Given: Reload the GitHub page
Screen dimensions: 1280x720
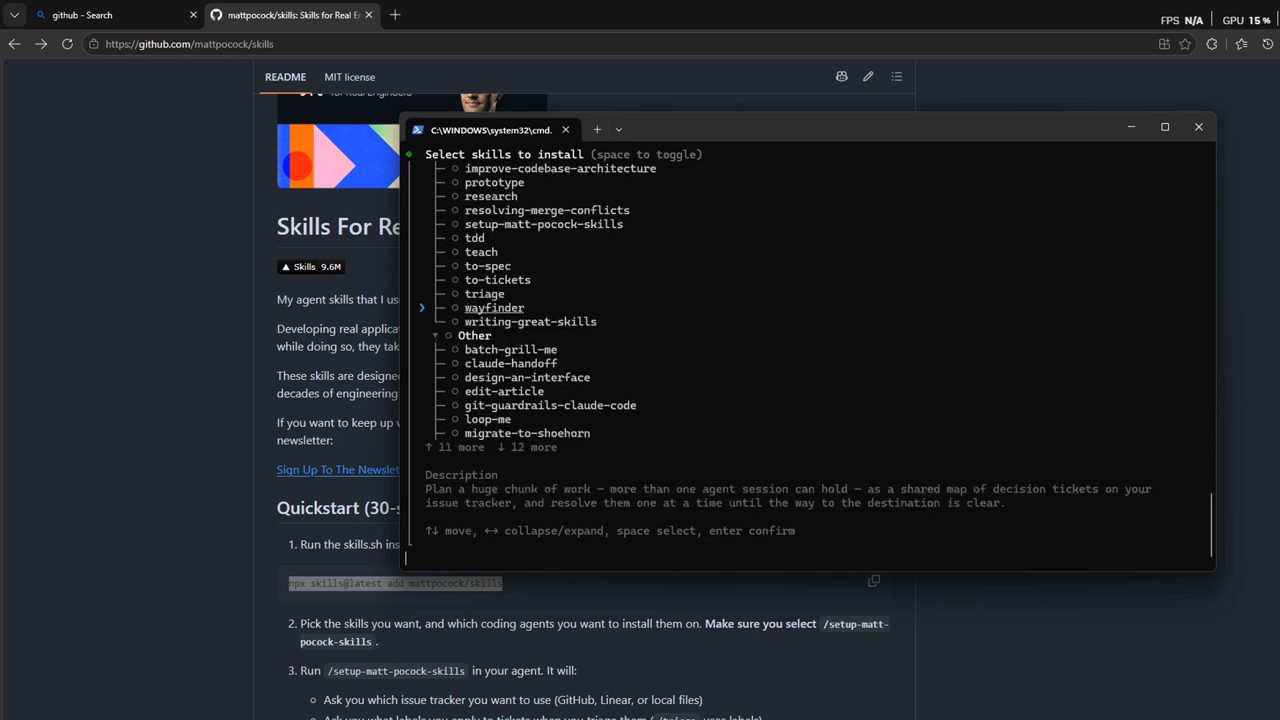Looking at the screenshot, I should 67,44.
